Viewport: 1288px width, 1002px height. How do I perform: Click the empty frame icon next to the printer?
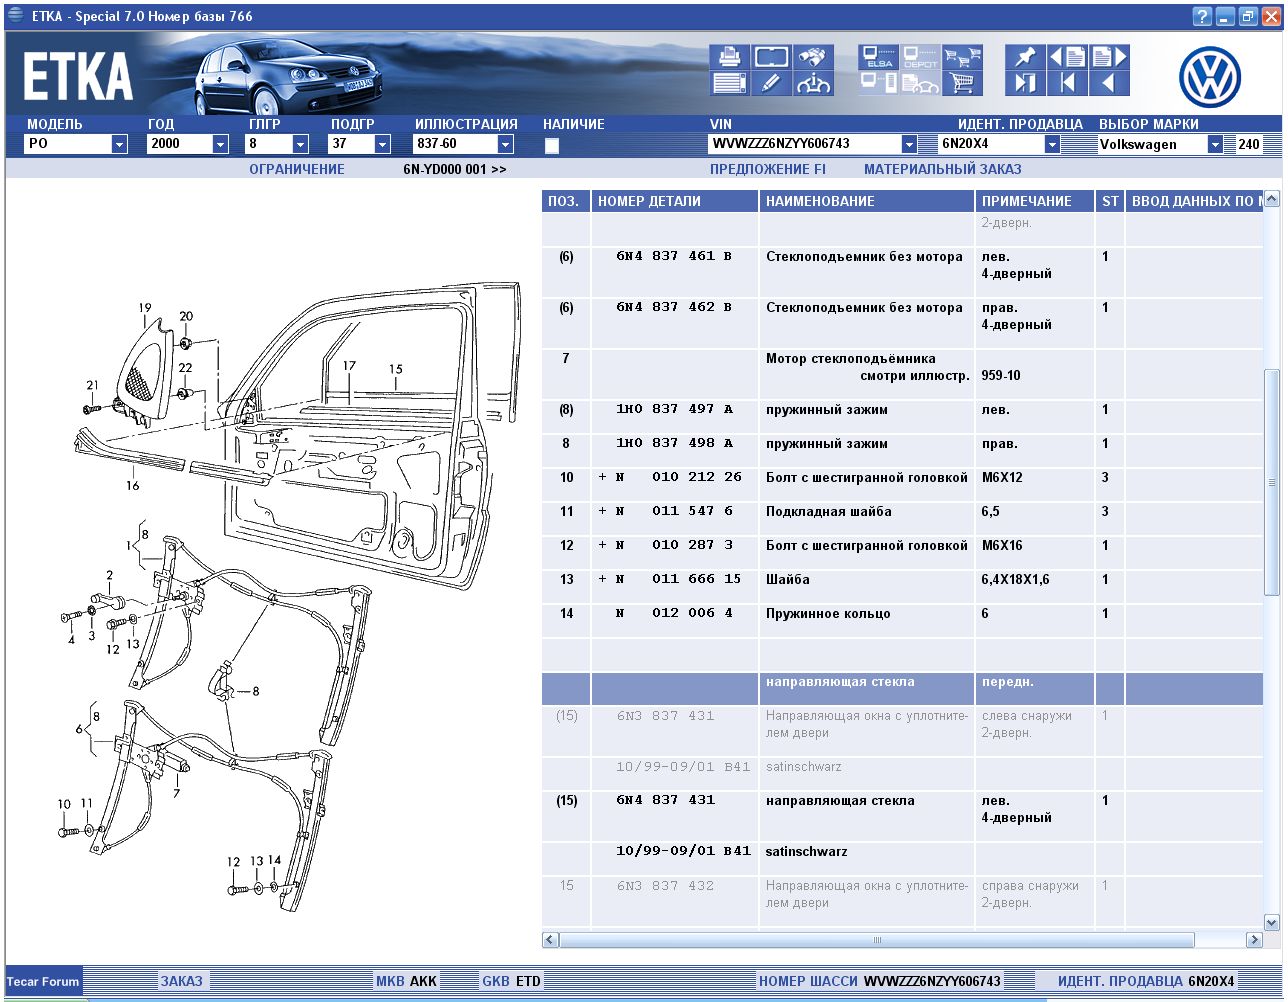point(771,56)
